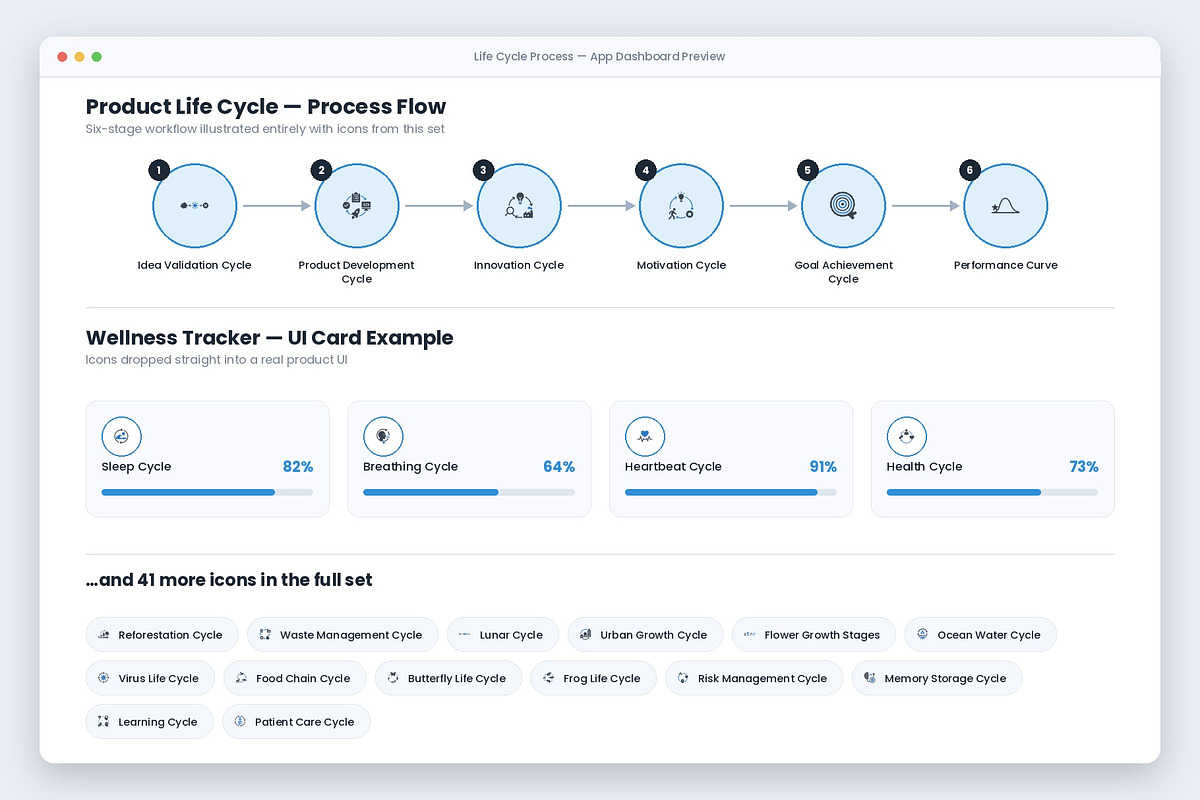1200x800 pixels.
Task: Open the Ocean Water Cycle chip
Action: [980, 635]
